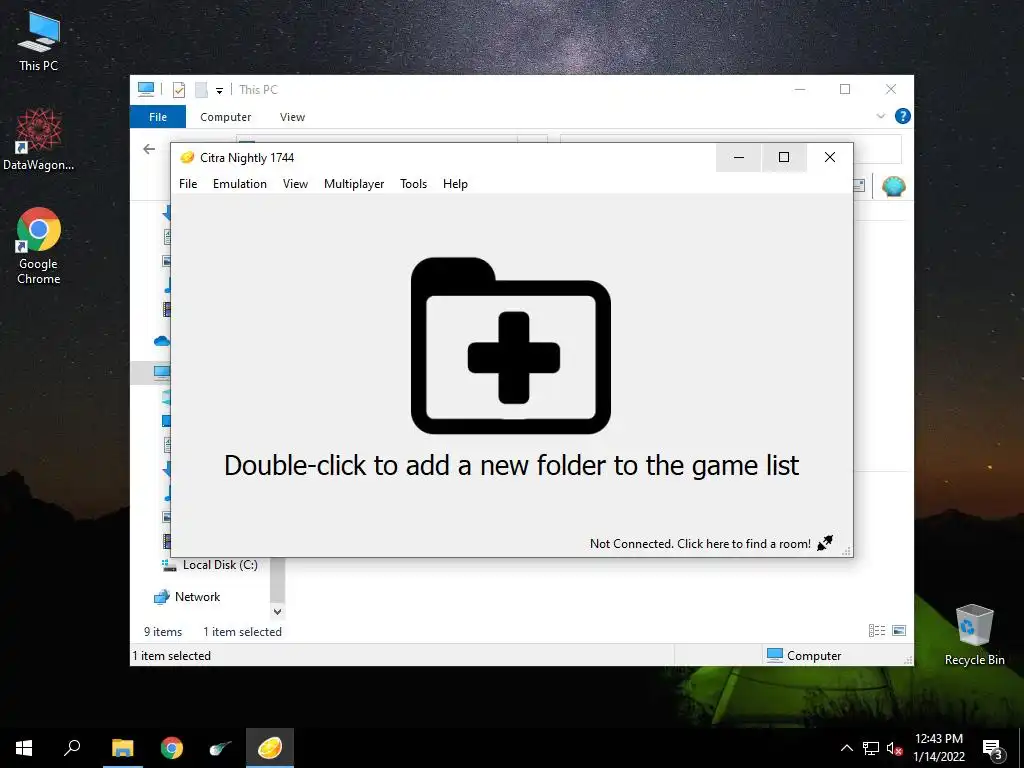Viewport: 1024px width, 768px height.
Task: Open the Help menu in Citra
Action: coord(455,184)
